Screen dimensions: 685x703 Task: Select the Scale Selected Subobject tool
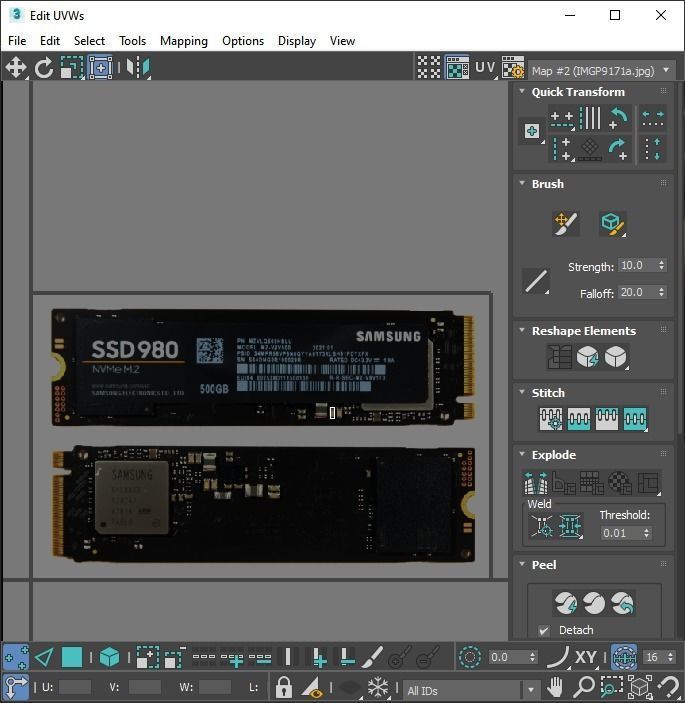point(72,68)
